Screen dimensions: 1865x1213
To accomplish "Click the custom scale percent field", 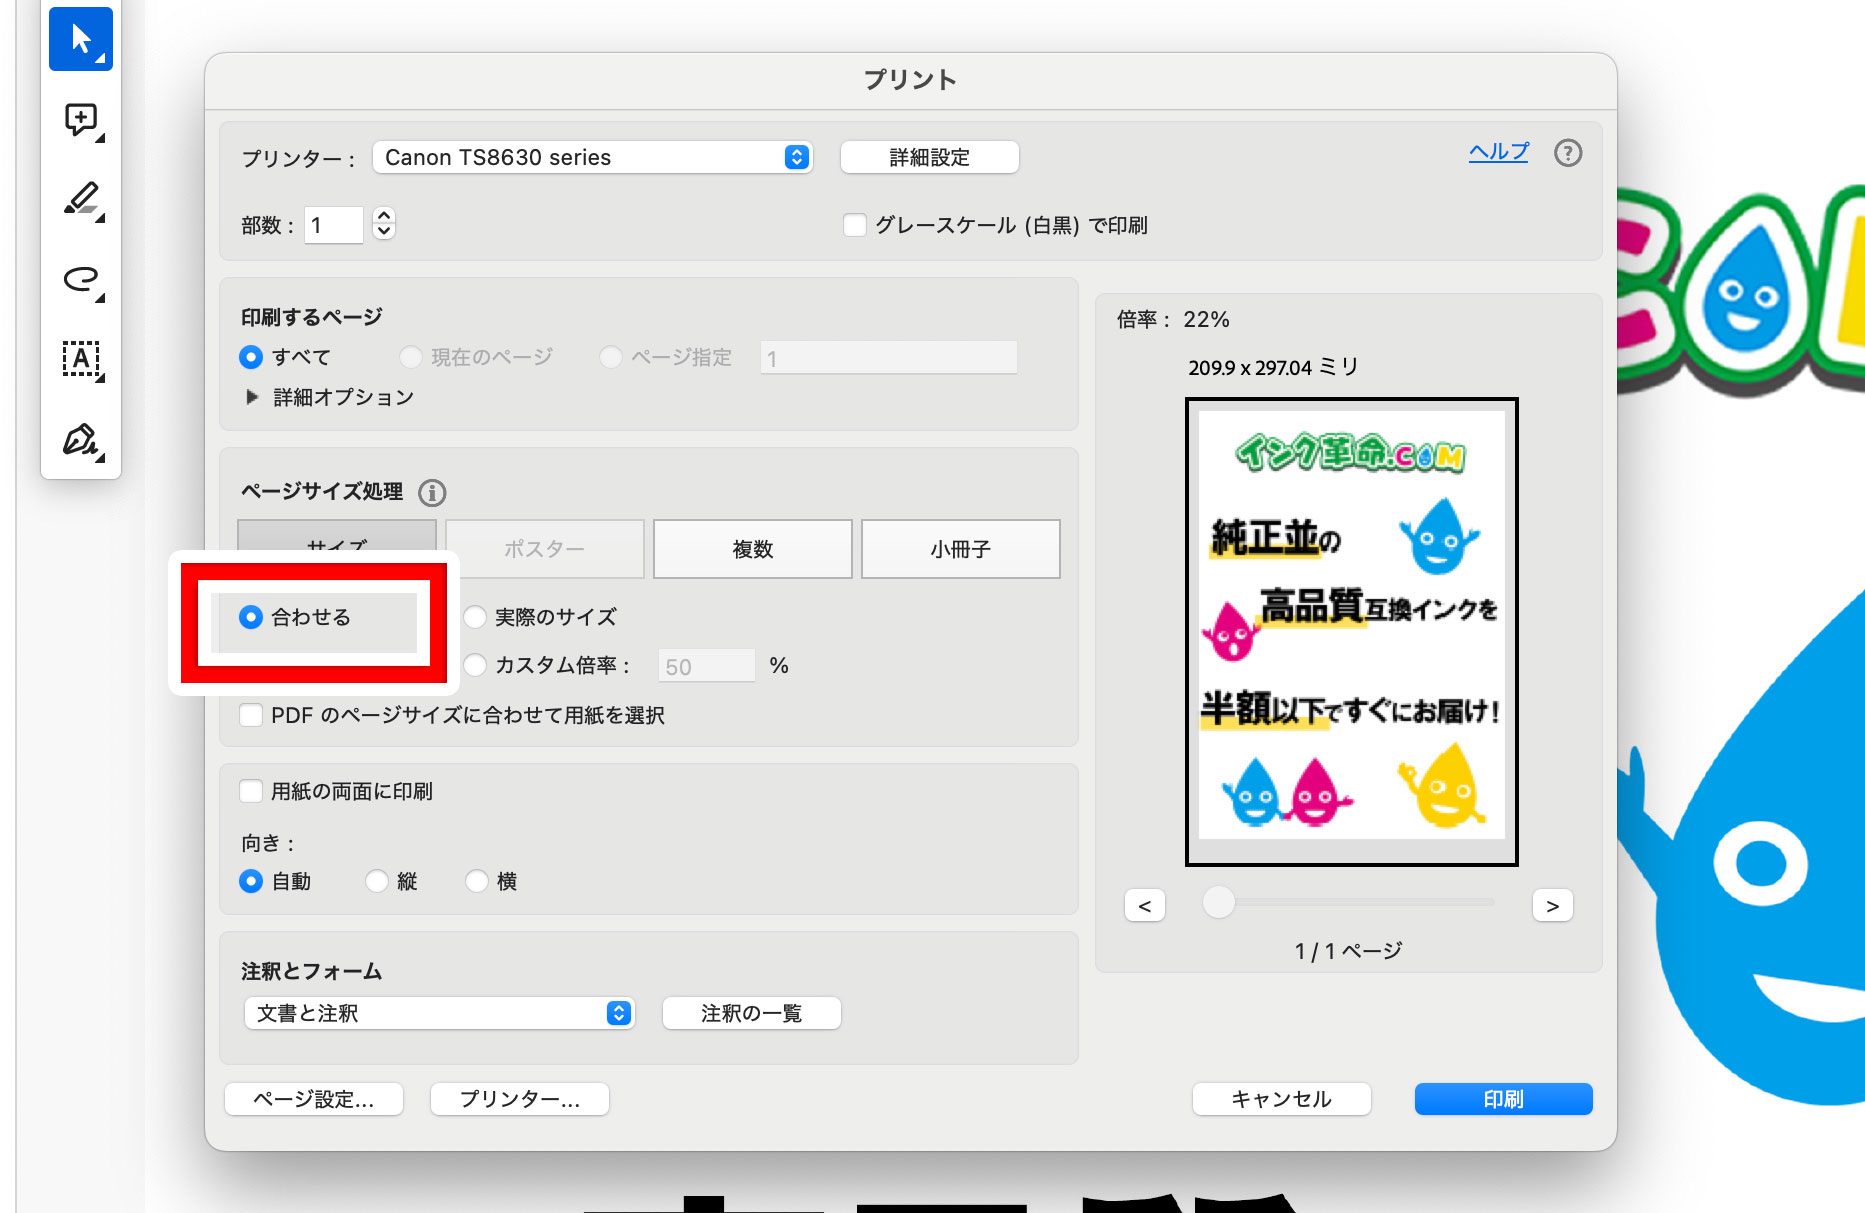I will pos(706,666).
